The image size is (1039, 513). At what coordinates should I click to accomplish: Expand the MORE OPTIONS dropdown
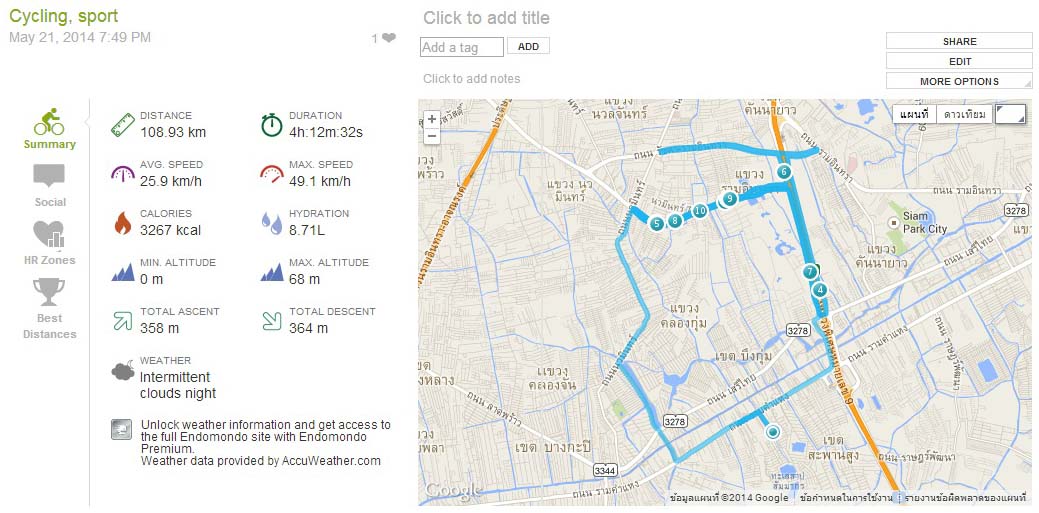pyautogui.click(x=959, y=82)
